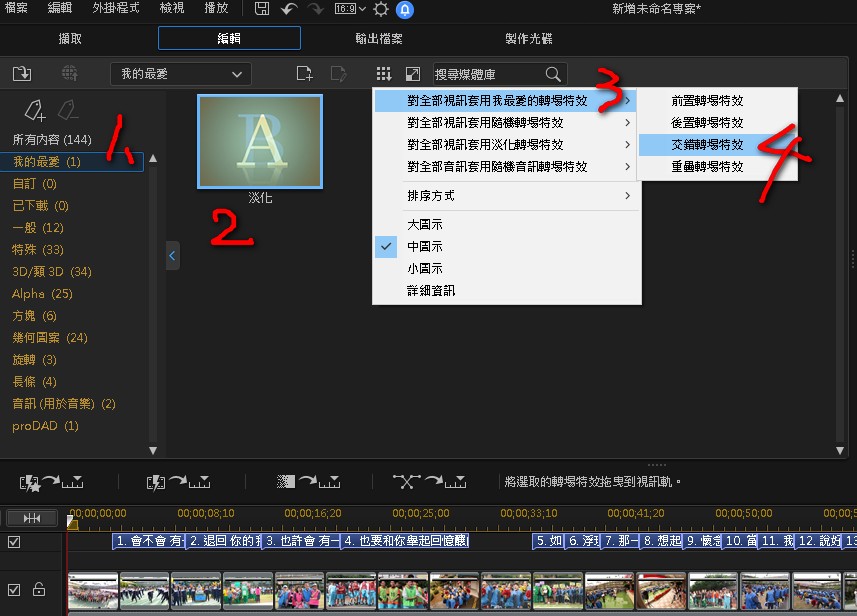The height and width of the screenshot is (616, 857).
Task: Click 對全部視訊套用我最愛的轉場特效 menu item
Action: (506, 101)
